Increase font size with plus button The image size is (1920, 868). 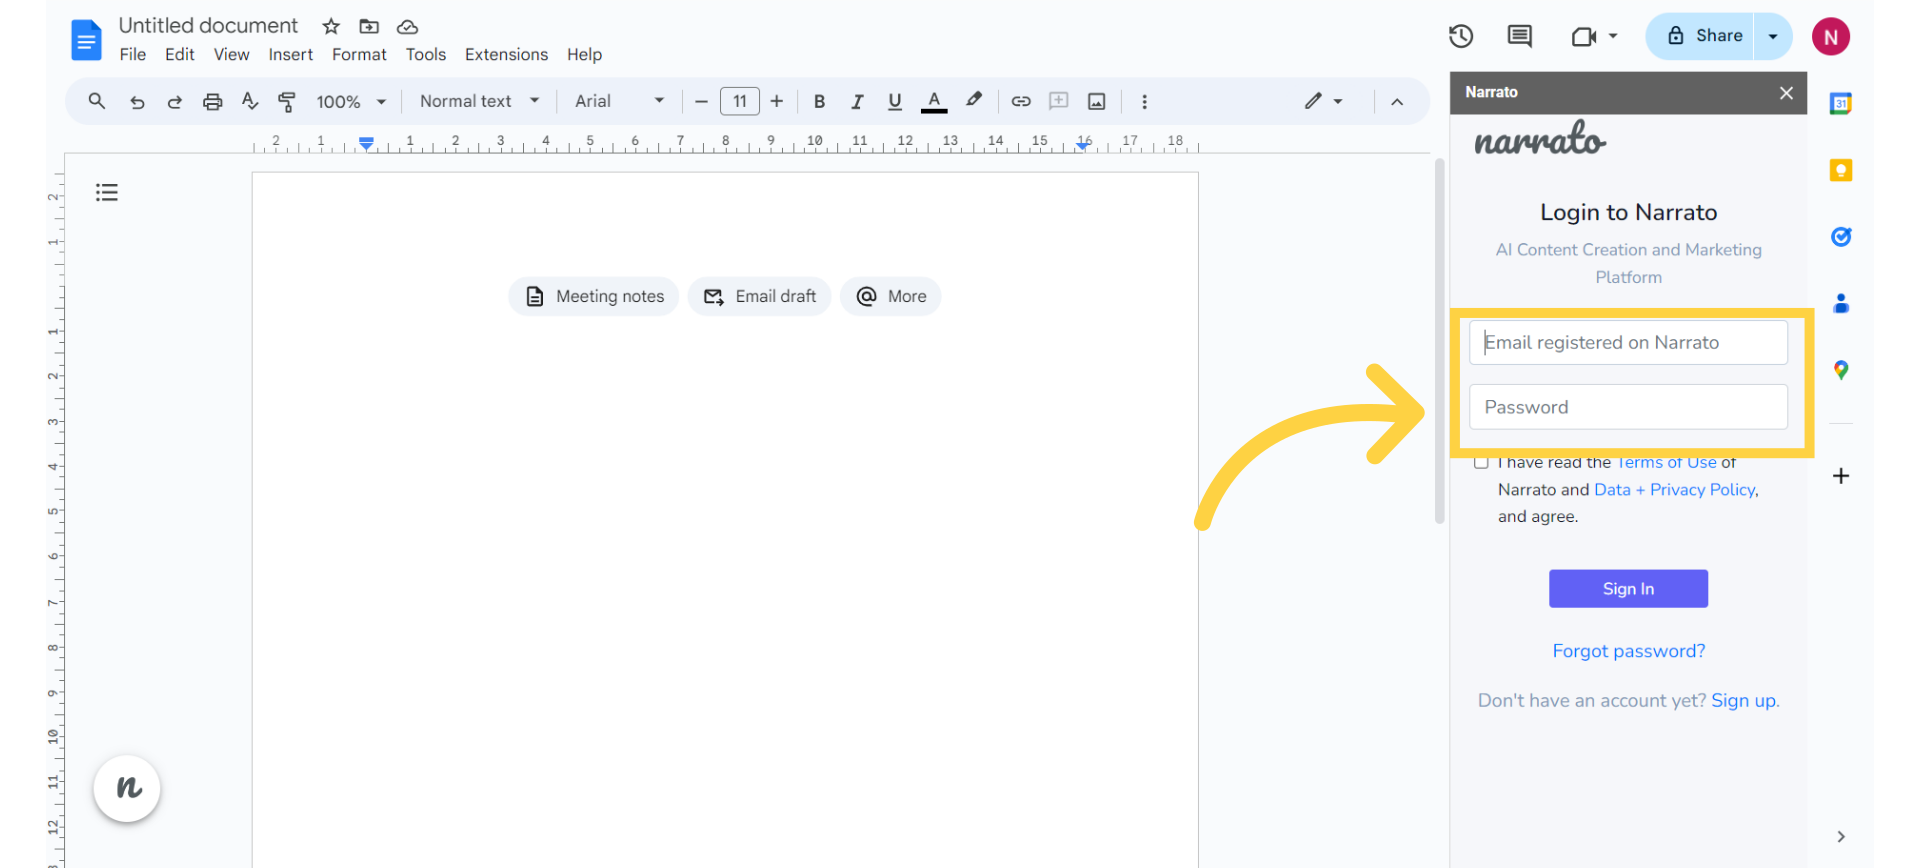tap(777, 101)
